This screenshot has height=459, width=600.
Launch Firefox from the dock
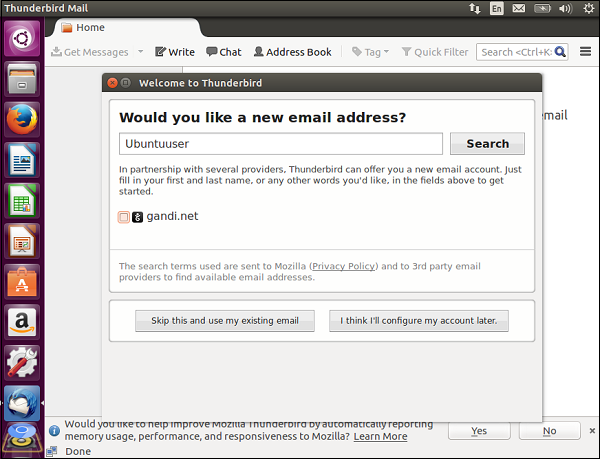coord(22,119)
